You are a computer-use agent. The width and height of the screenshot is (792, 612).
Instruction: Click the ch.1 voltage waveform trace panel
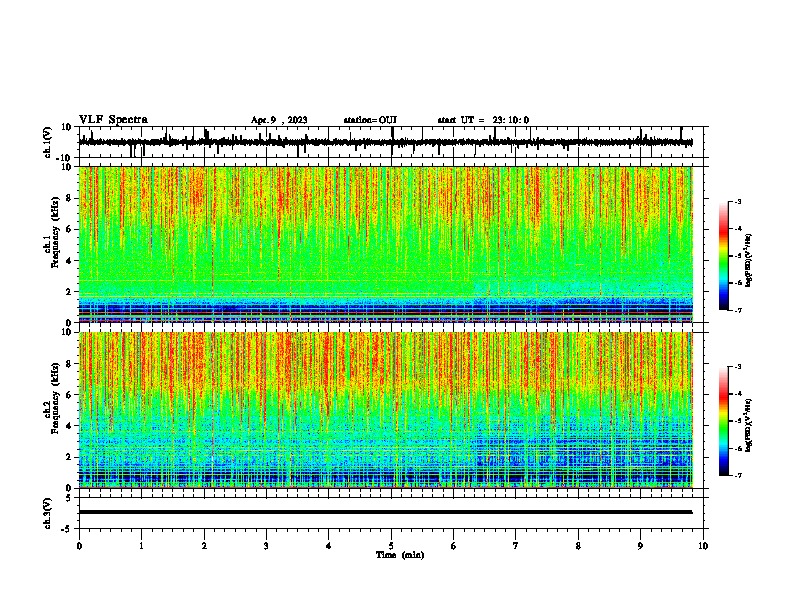point(391,142)
